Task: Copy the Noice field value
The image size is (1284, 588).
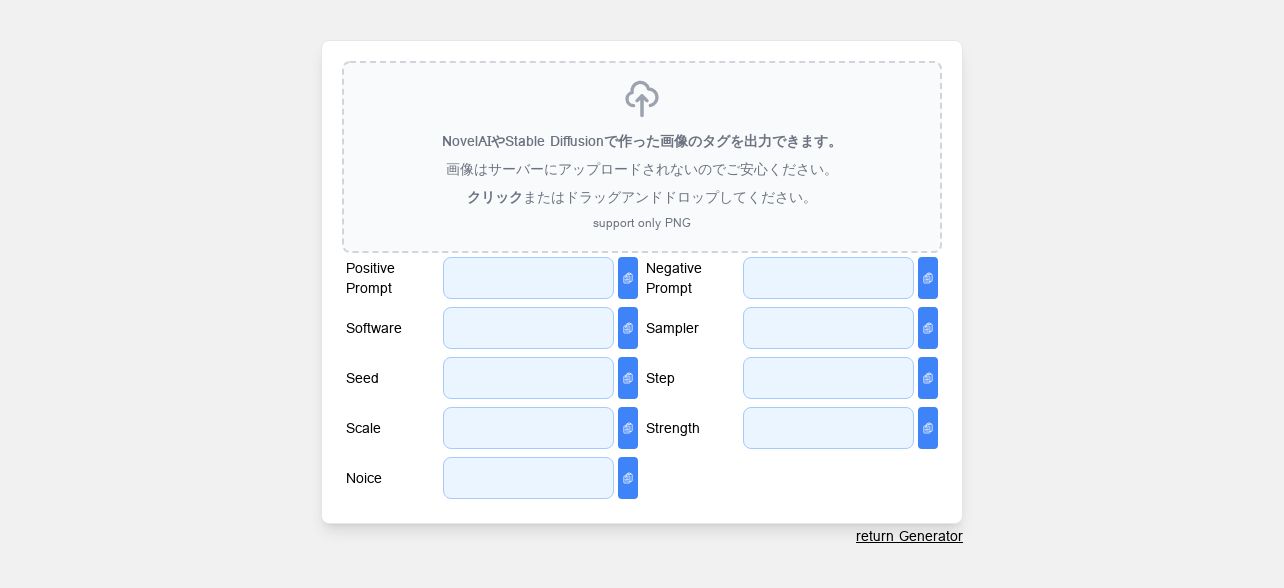Action: pyautogui.click(x=628, y=478)
